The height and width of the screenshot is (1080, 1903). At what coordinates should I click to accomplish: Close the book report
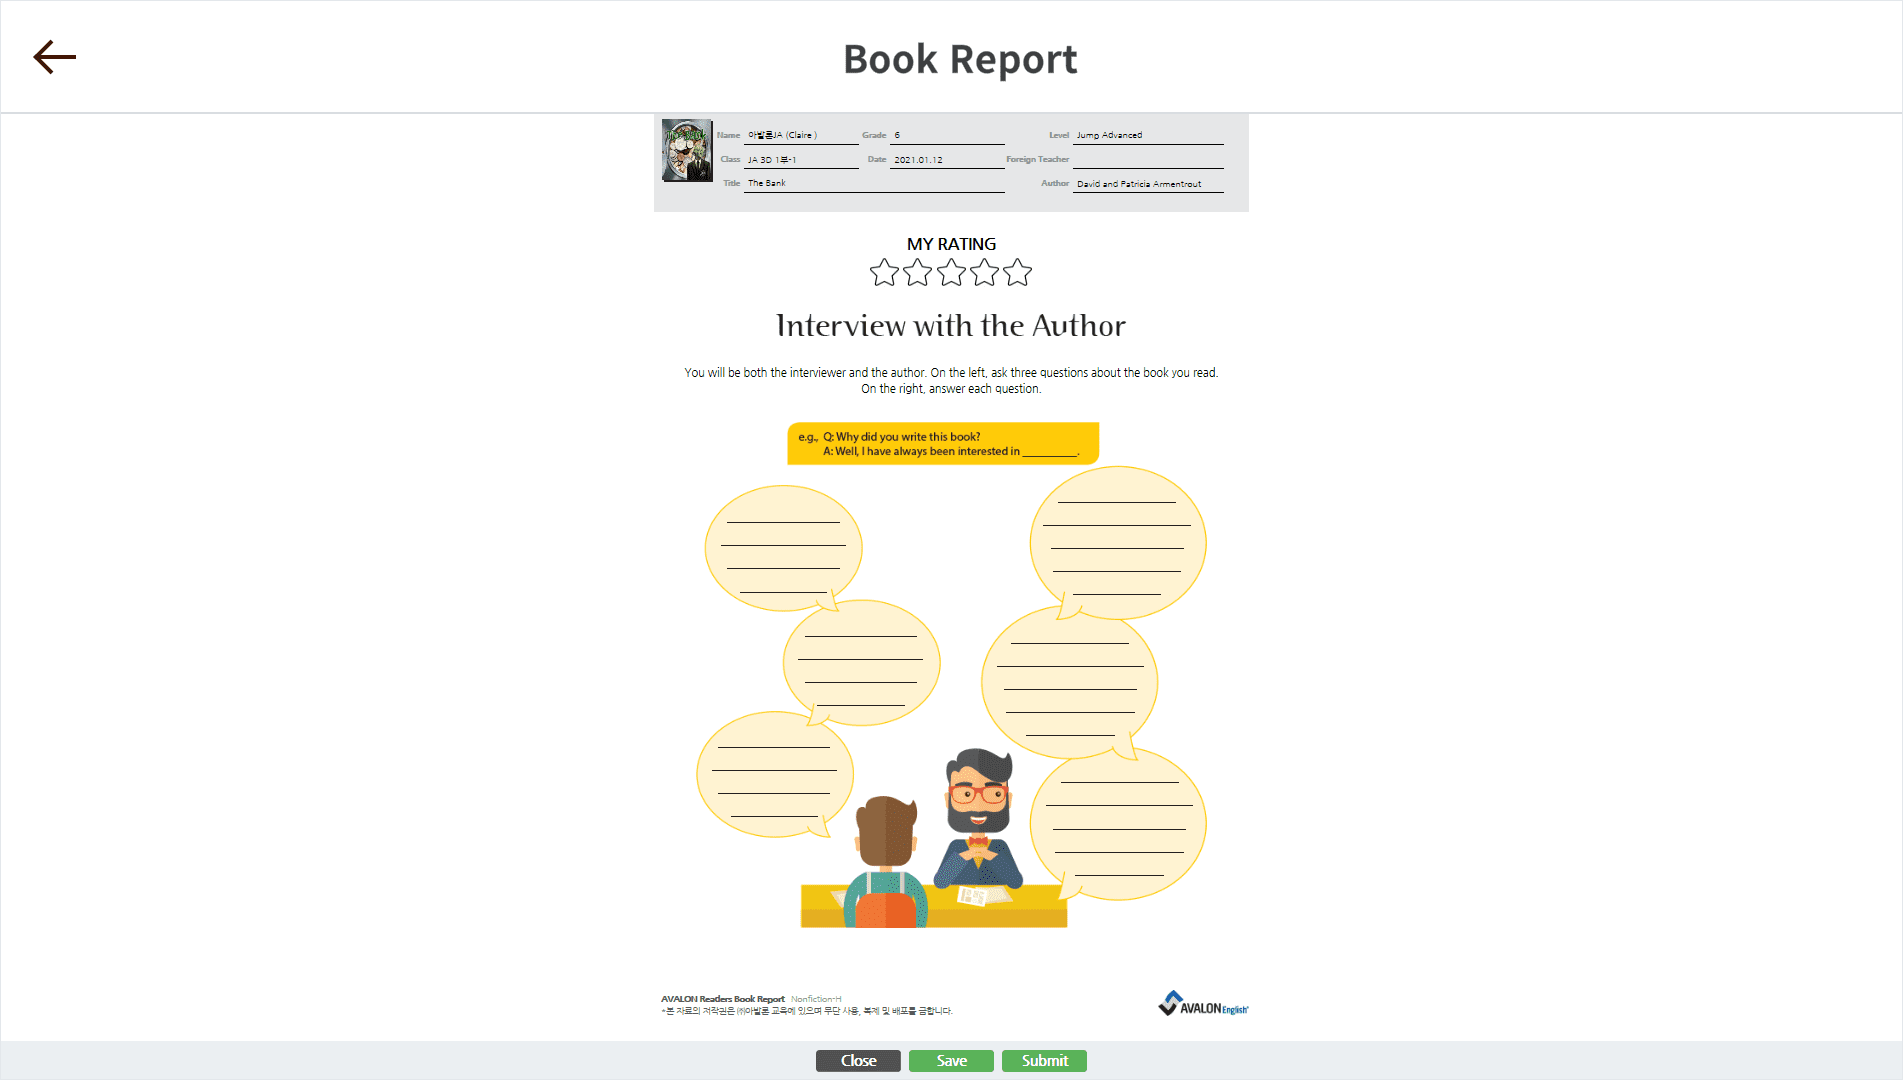[858, 1061]
